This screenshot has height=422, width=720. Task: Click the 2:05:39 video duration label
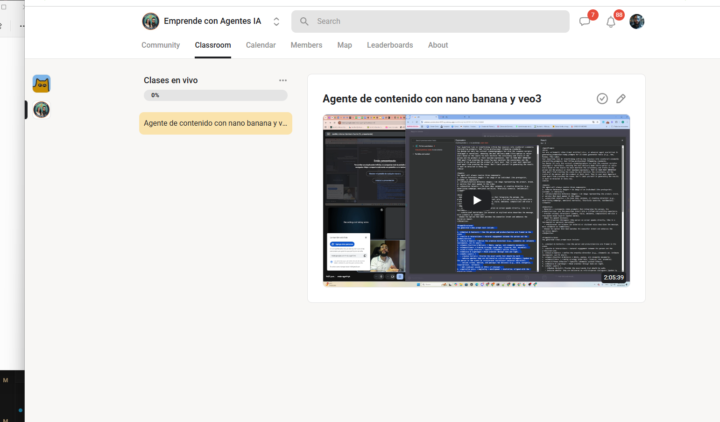pos(613,277)
